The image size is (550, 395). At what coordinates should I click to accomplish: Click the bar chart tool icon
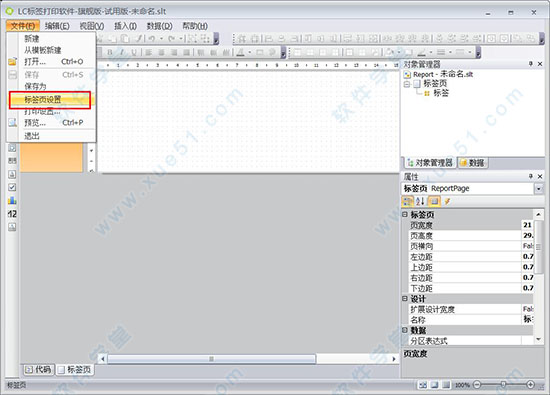tap(12, 200)
